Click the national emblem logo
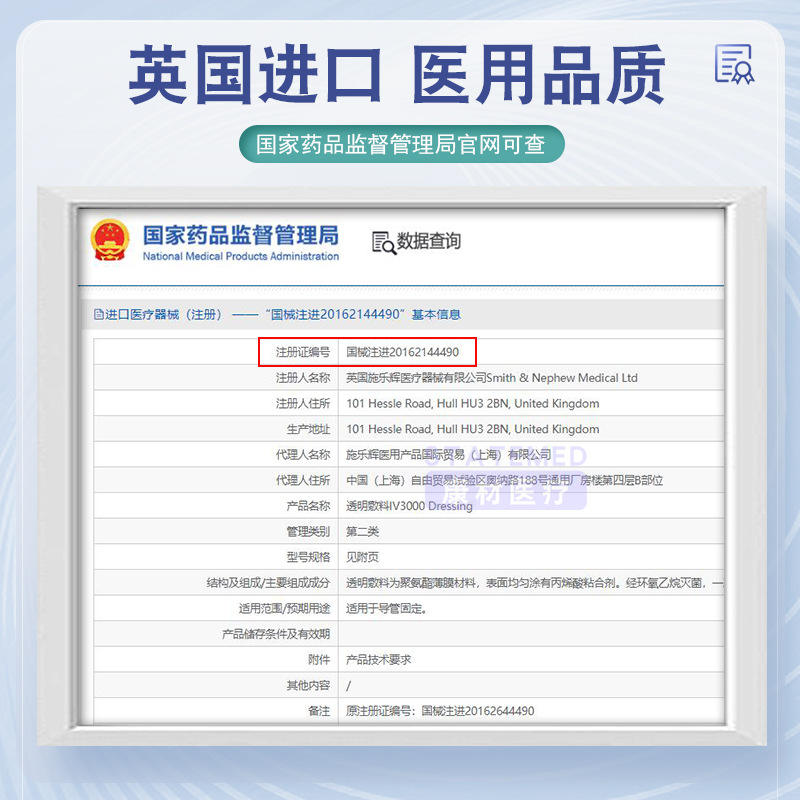The height and width of the screenshot is (800, 800). click(x=110, y=240)
